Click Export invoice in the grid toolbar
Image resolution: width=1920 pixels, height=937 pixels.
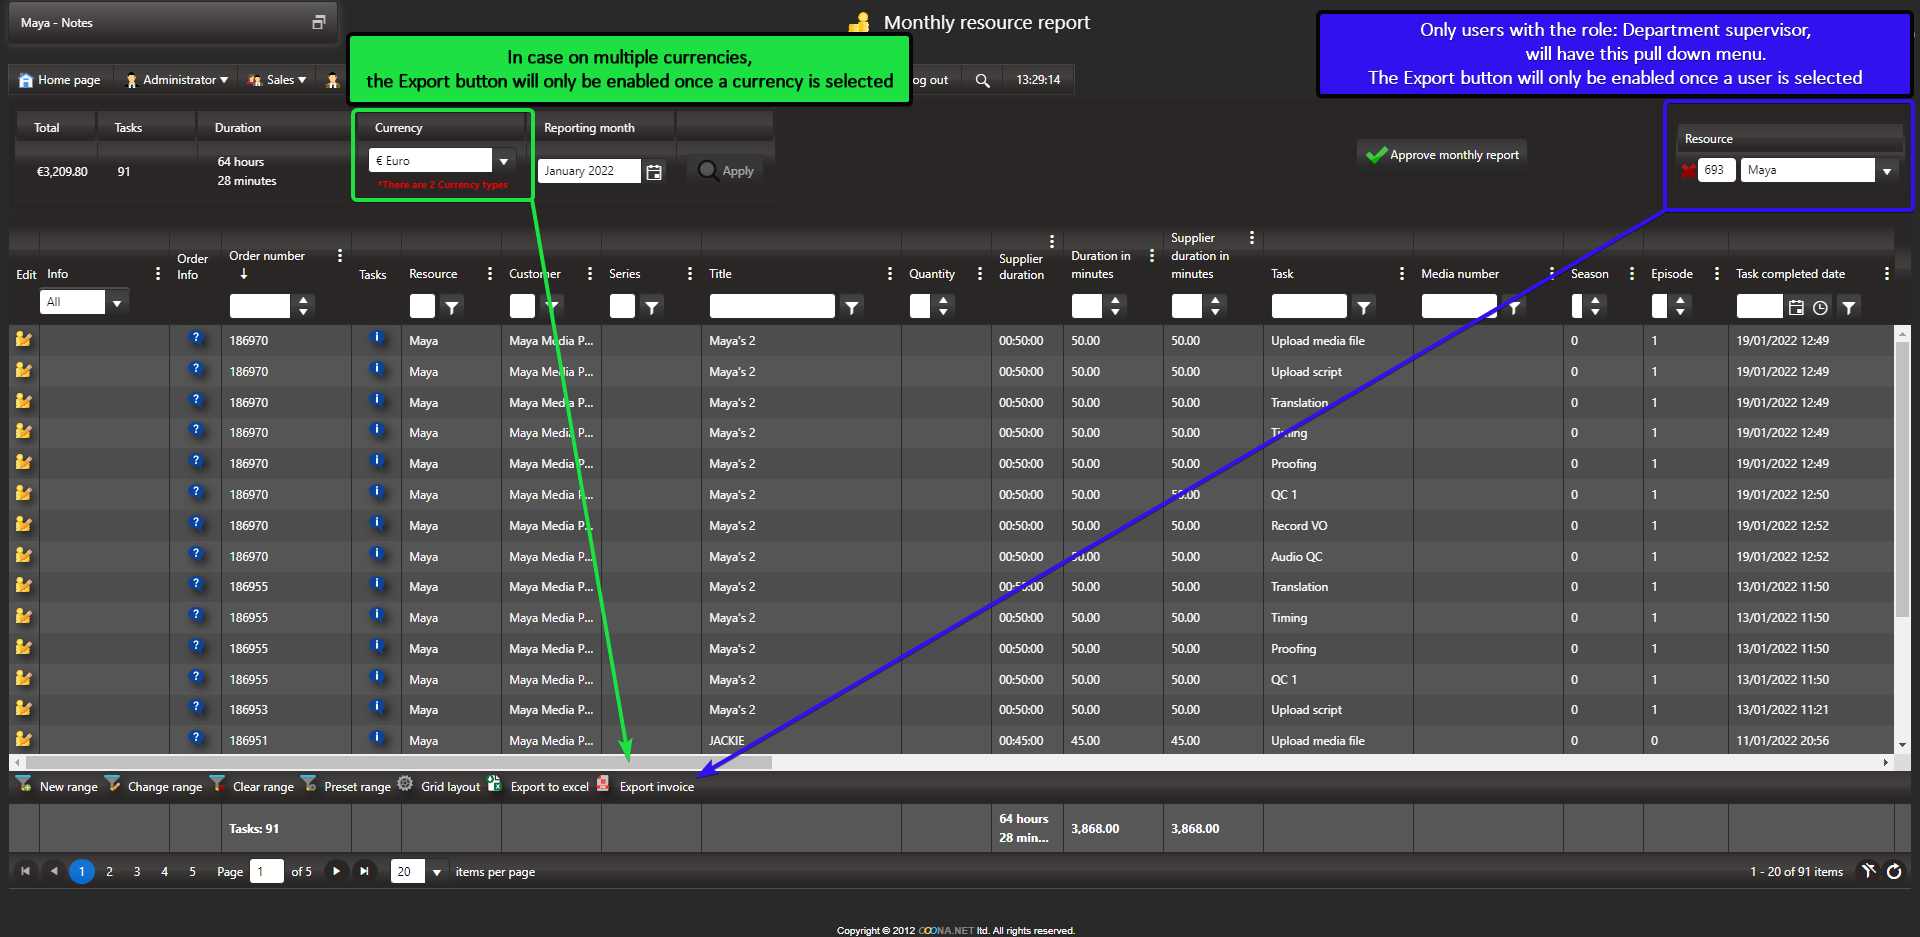(x=656, y=787)
